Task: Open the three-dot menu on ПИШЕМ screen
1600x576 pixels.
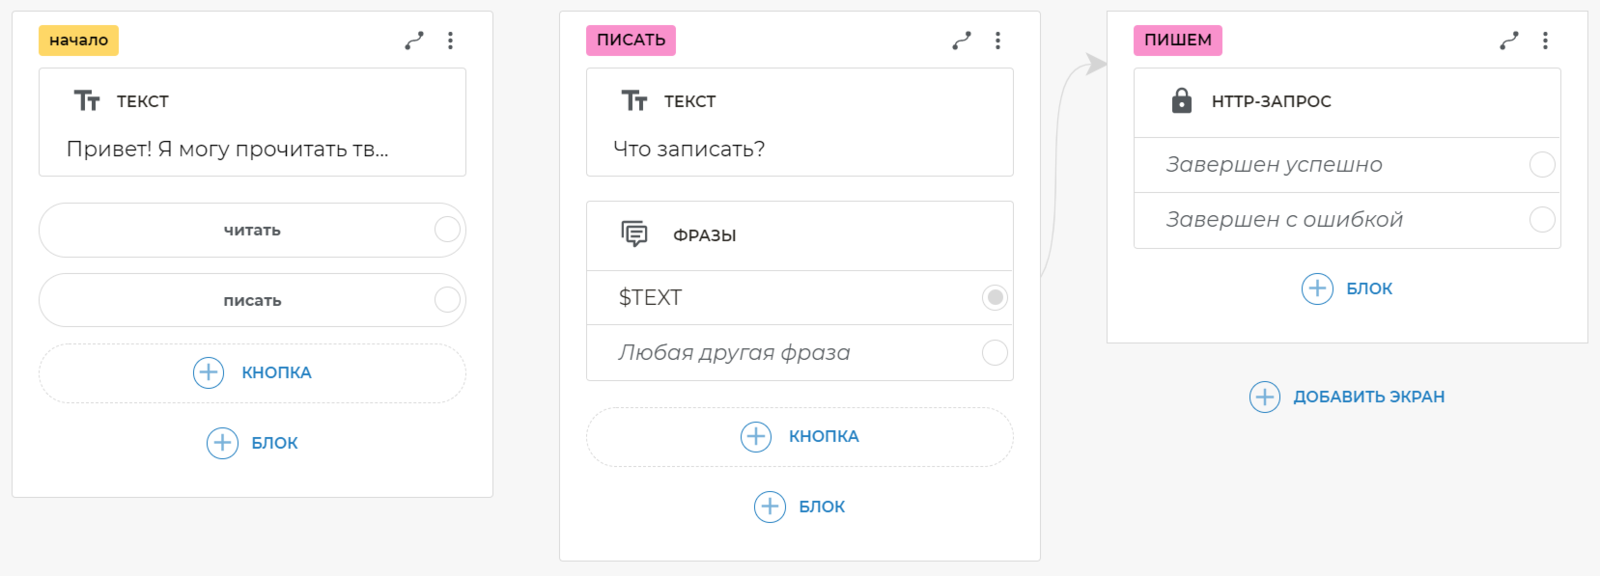Action: [x=1545, y=41]
